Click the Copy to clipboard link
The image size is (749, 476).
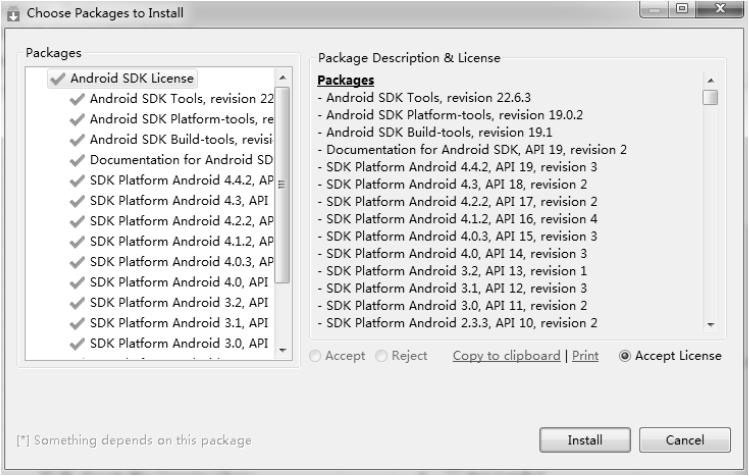pyautogui.click(x=506, y=356)
